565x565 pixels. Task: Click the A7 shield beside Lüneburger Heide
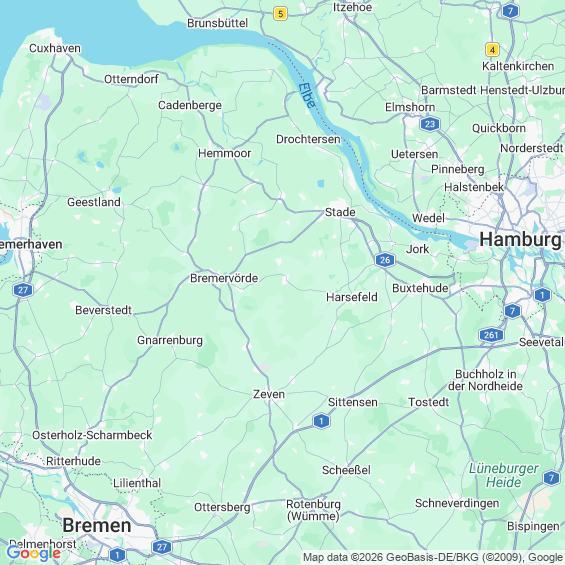551,478
